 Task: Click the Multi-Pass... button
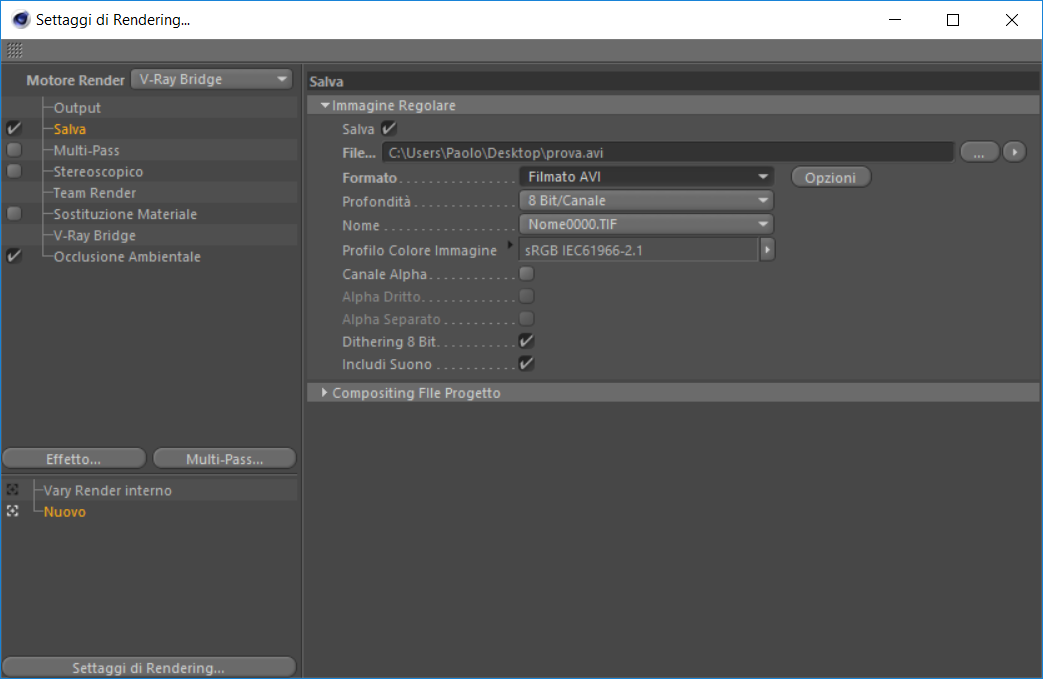pos(225,459)
